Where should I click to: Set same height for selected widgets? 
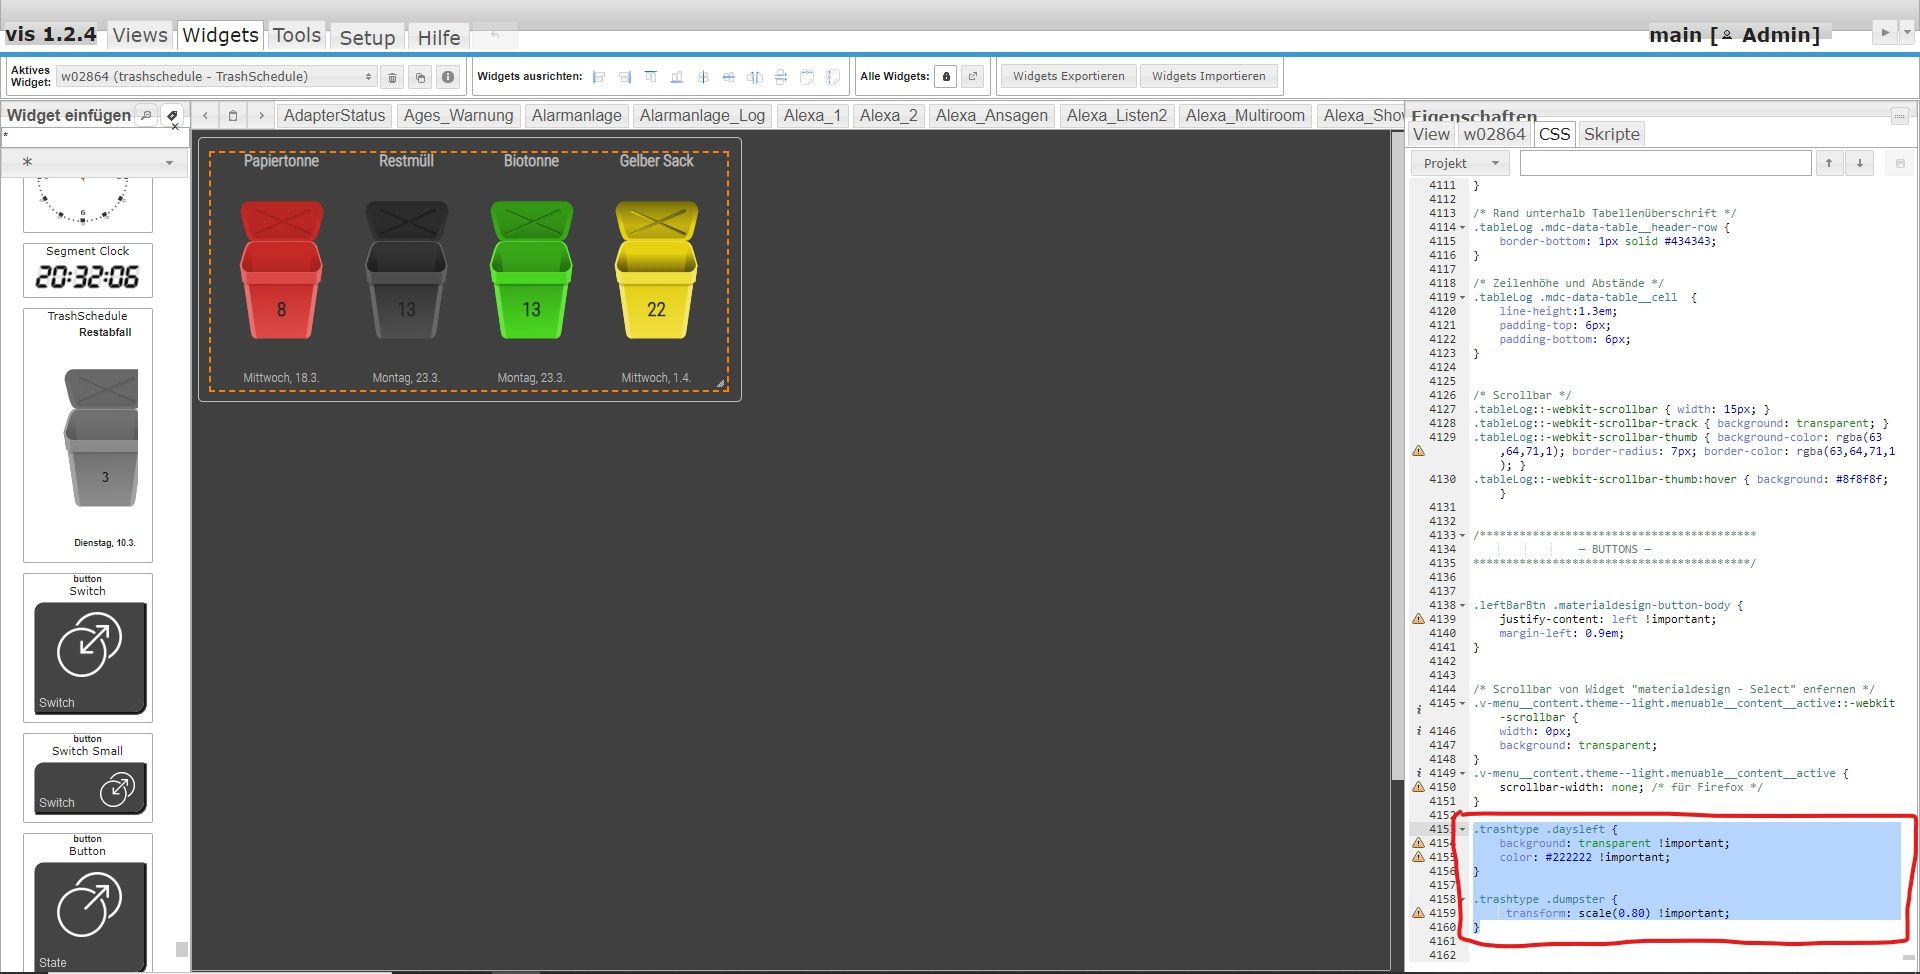tap(833, 77)
